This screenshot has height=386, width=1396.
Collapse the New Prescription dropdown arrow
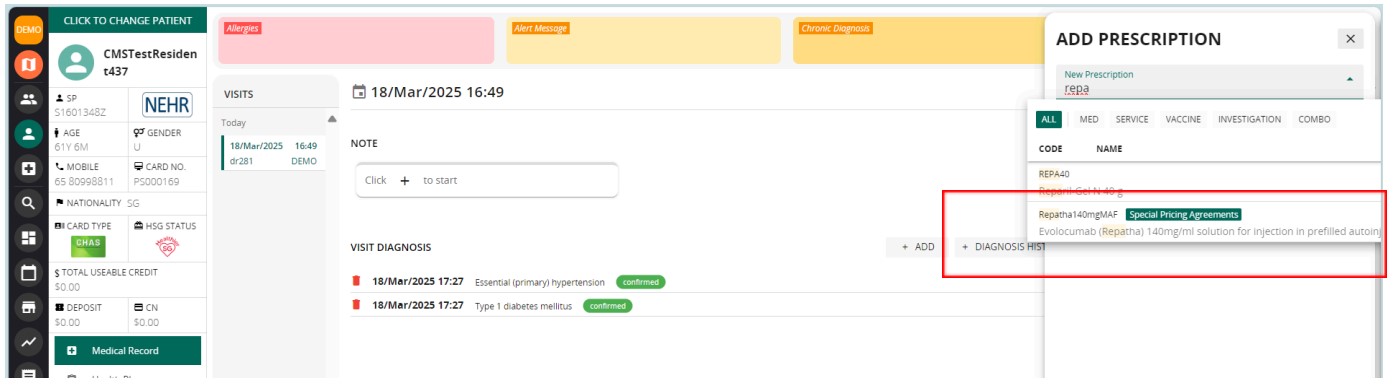click(x=1349, y=79)
